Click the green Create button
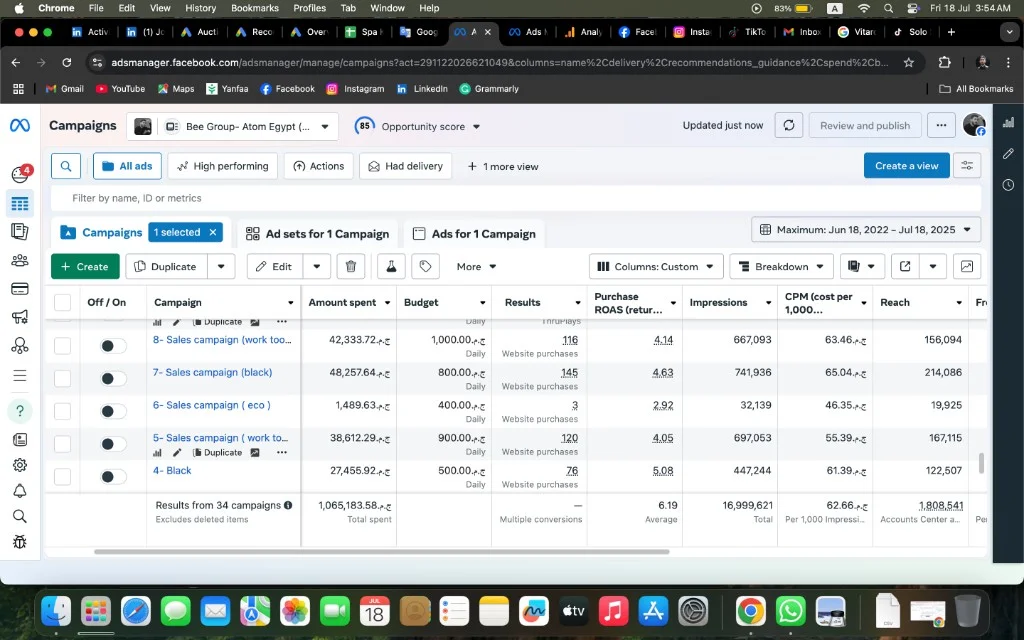The width and height of the screenshot is (1024, 640). 85,266
